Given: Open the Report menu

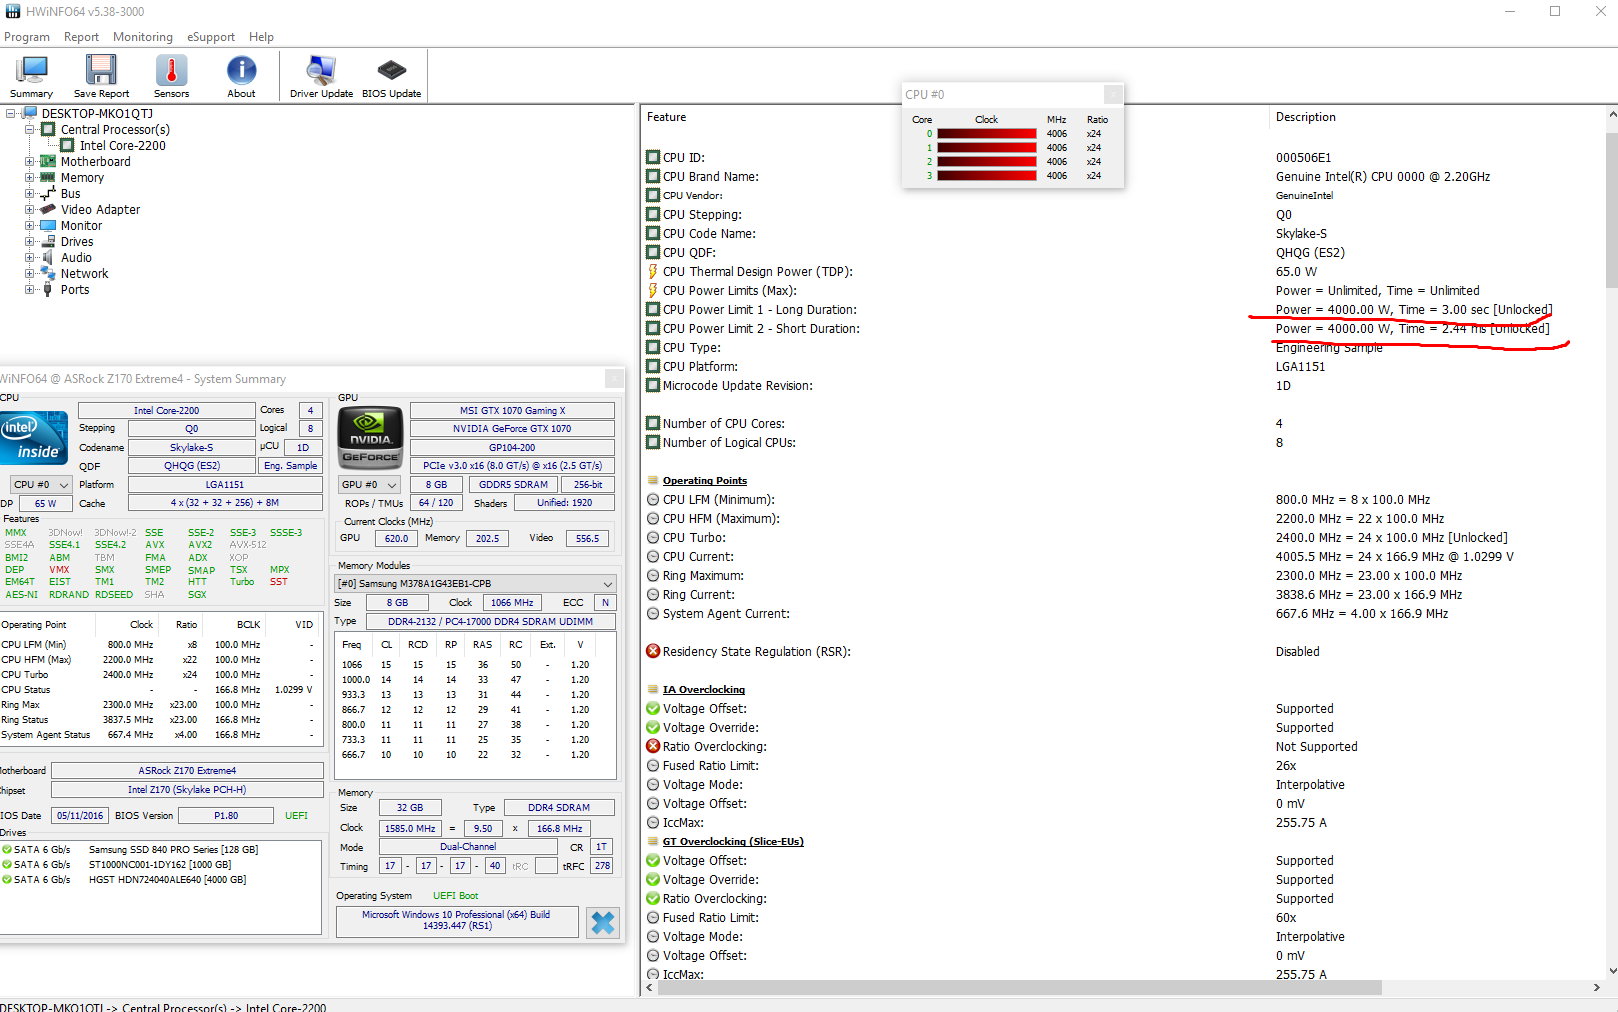Looking at the screenshot, I should click(x=81, y=37).
